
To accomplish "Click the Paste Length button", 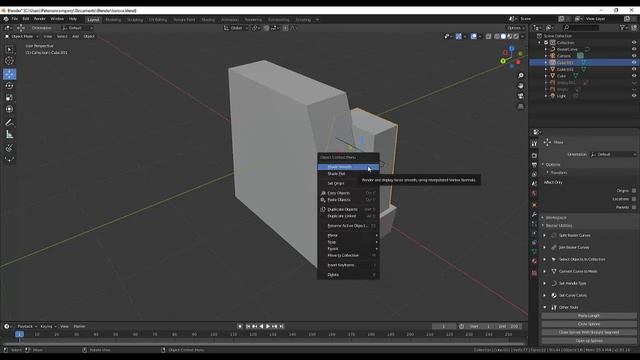I will tap(589, 316).
